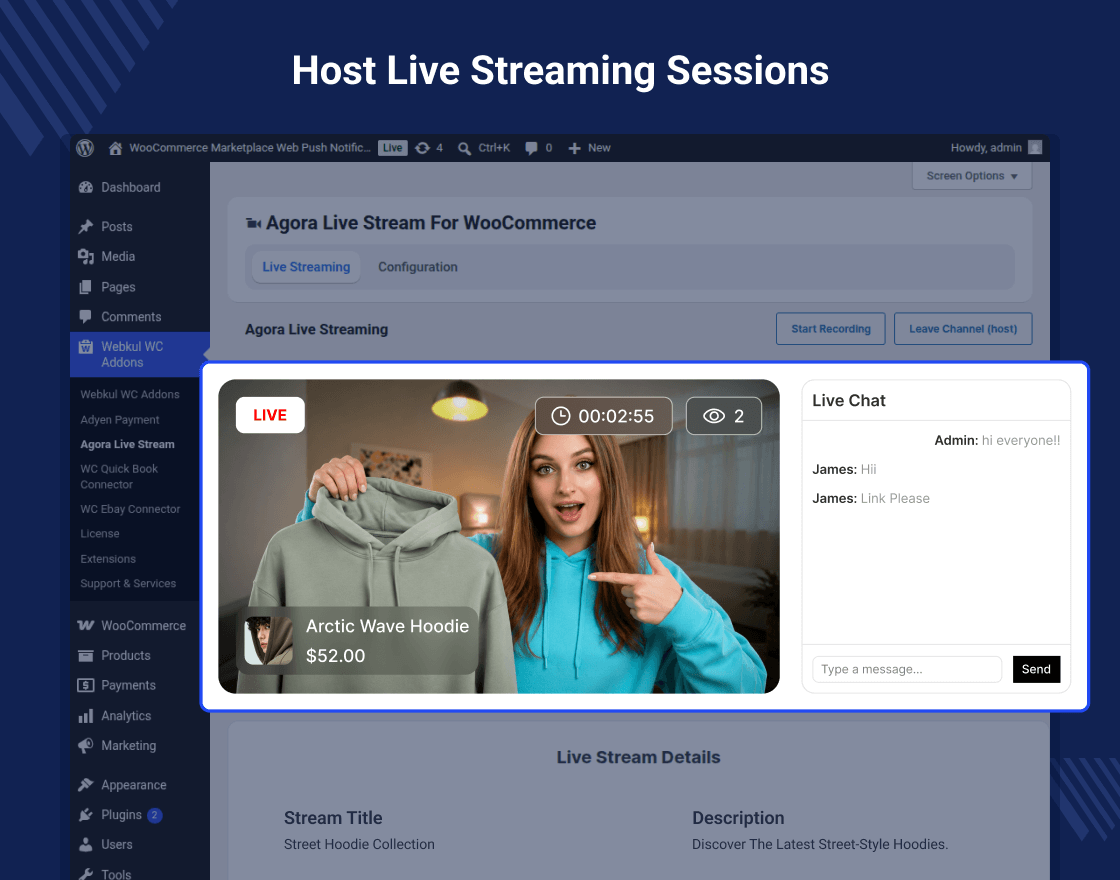Click Media library icon
The image size is (1120, 880).
(86, 256)
